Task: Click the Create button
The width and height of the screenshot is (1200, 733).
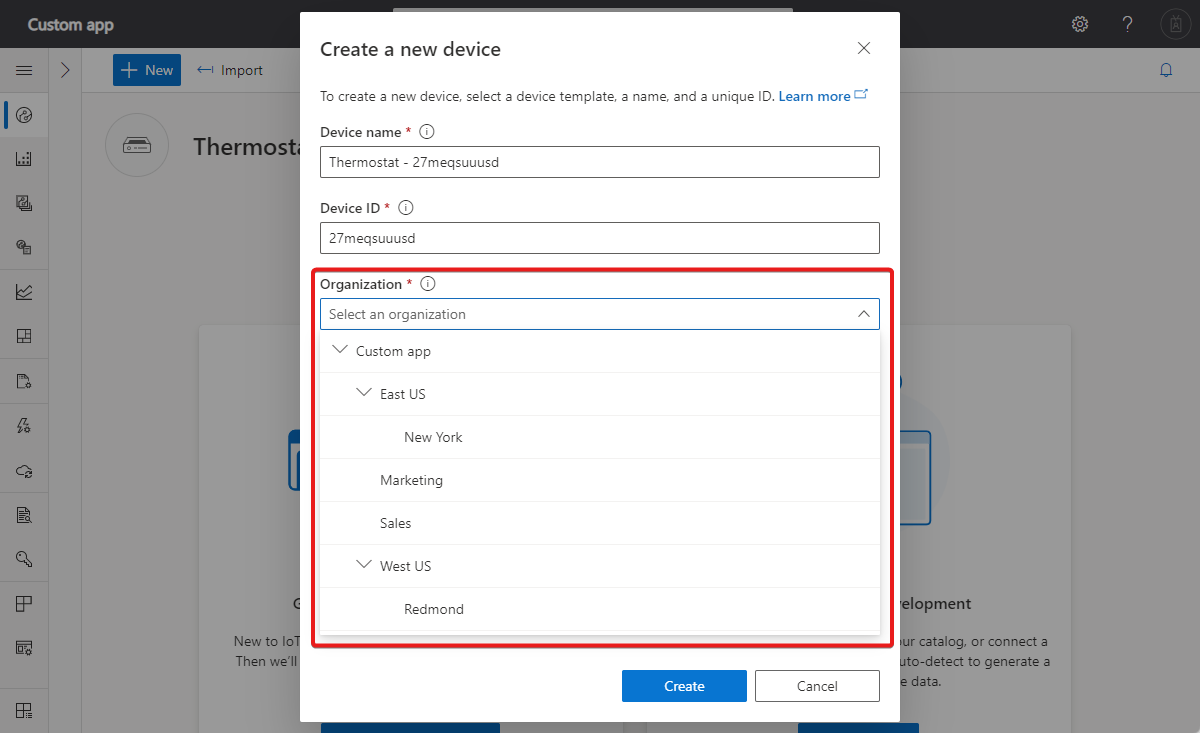Action: (684, 686)
